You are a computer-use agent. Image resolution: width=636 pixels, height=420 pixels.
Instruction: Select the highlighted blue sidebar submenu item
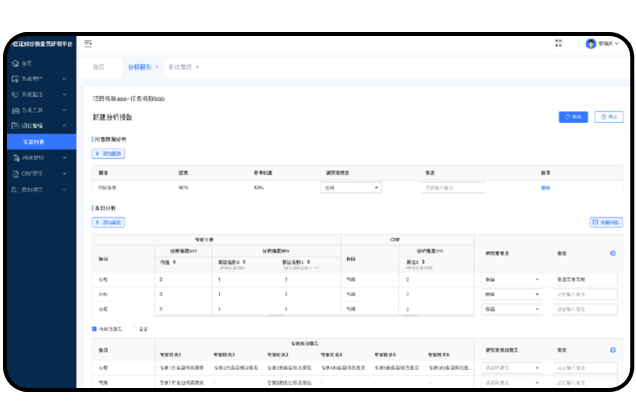coord(41,142)
